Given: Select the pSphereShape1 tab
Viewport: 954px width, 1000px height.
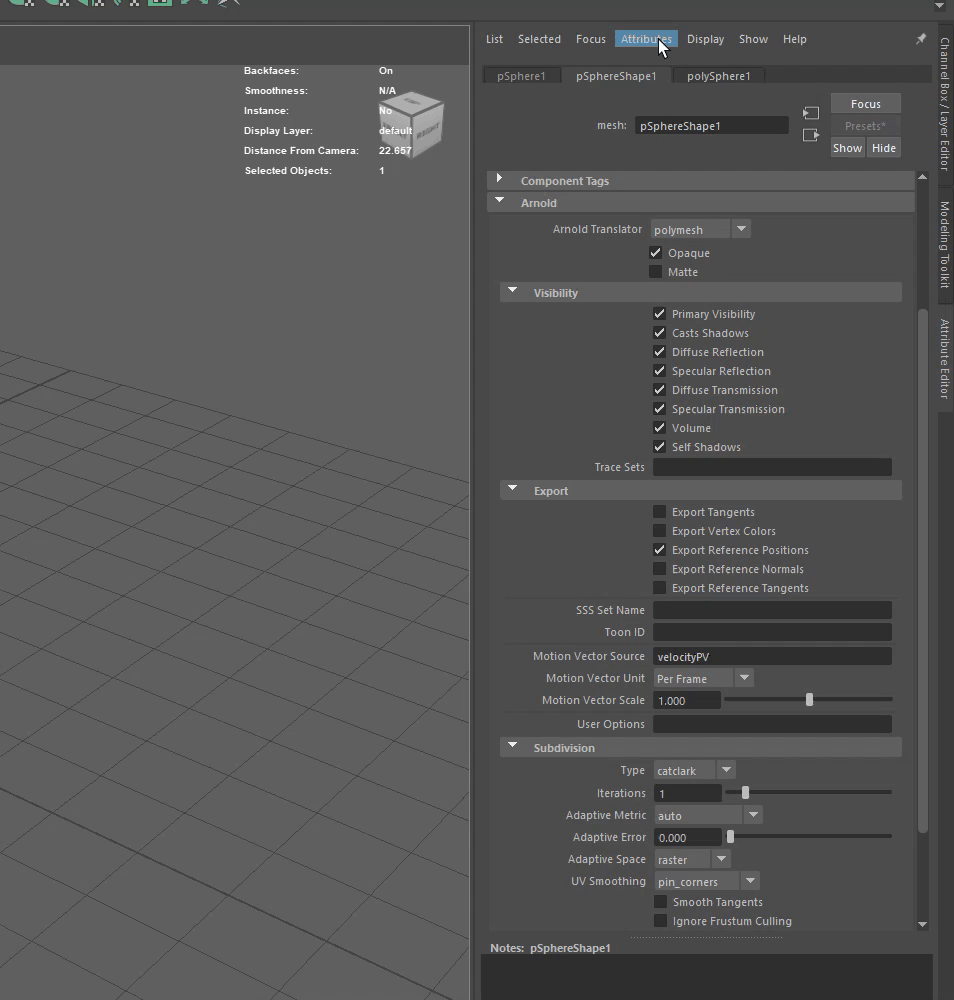Looking at the screenshot, I should tap(616, 76).
